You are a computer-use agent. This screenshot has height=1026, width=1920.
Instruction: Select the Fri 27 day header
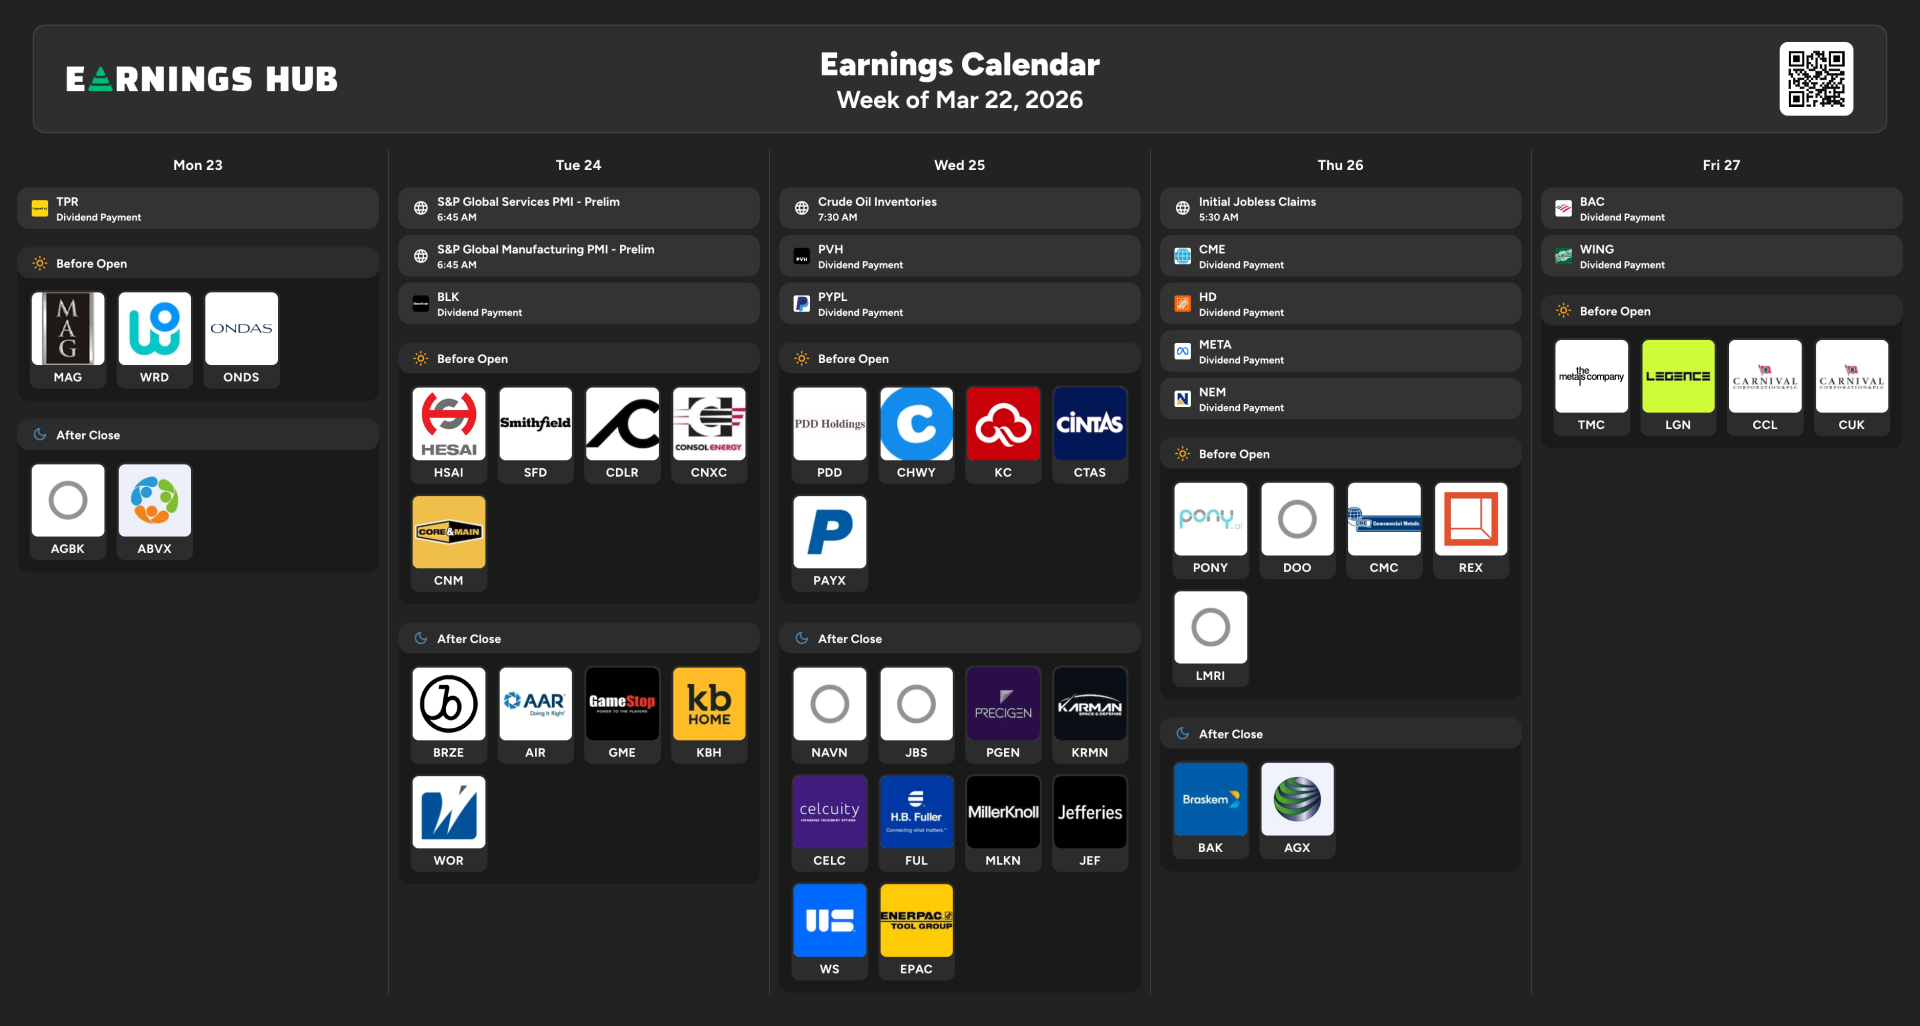(x=1720, y=165)
